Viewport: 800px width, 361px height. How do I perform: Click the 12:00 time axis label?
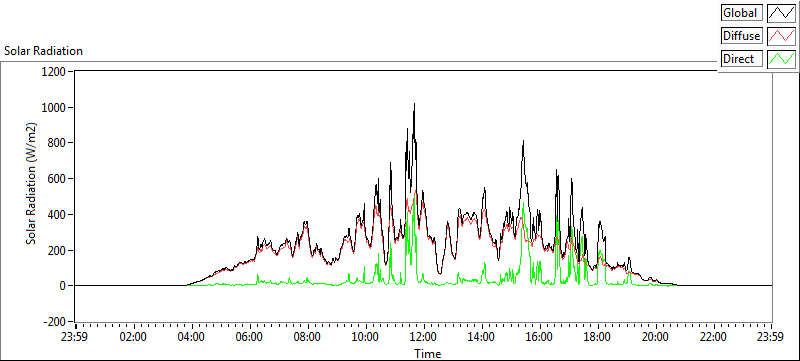pos(423,337)
